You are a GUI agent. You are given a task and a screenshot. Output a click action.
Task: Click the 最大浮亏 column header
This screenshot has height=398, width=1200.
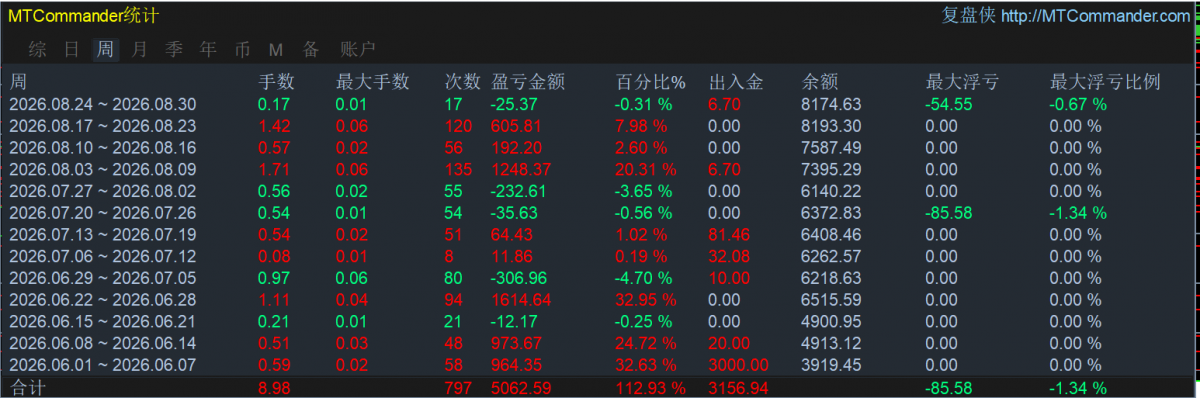pos(963,82)
